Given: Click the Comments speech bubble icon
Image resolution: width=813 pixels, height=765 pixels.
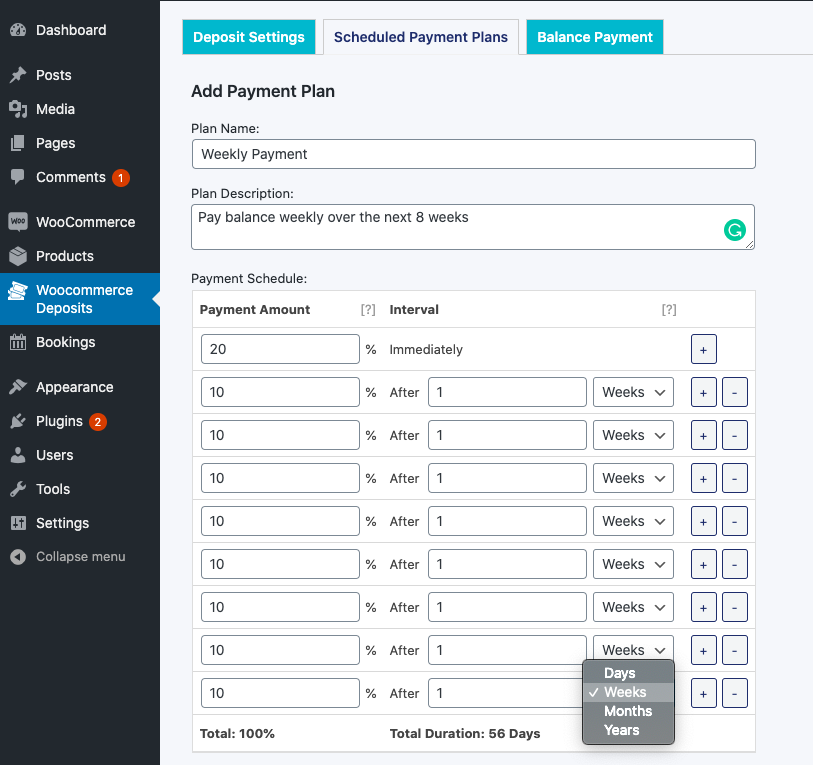Looking at the screenshot, I should (x=18, y=177).
